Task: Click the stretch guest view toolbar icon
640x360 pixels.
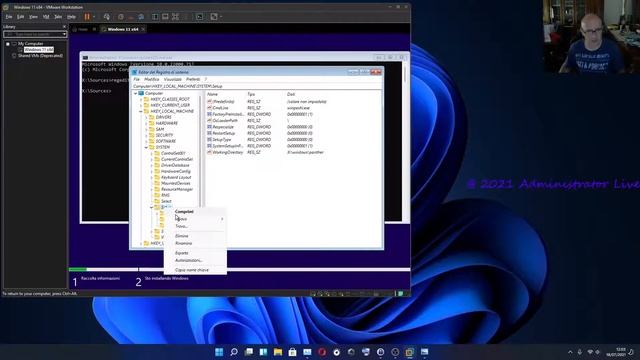Action: pos(214,17)
